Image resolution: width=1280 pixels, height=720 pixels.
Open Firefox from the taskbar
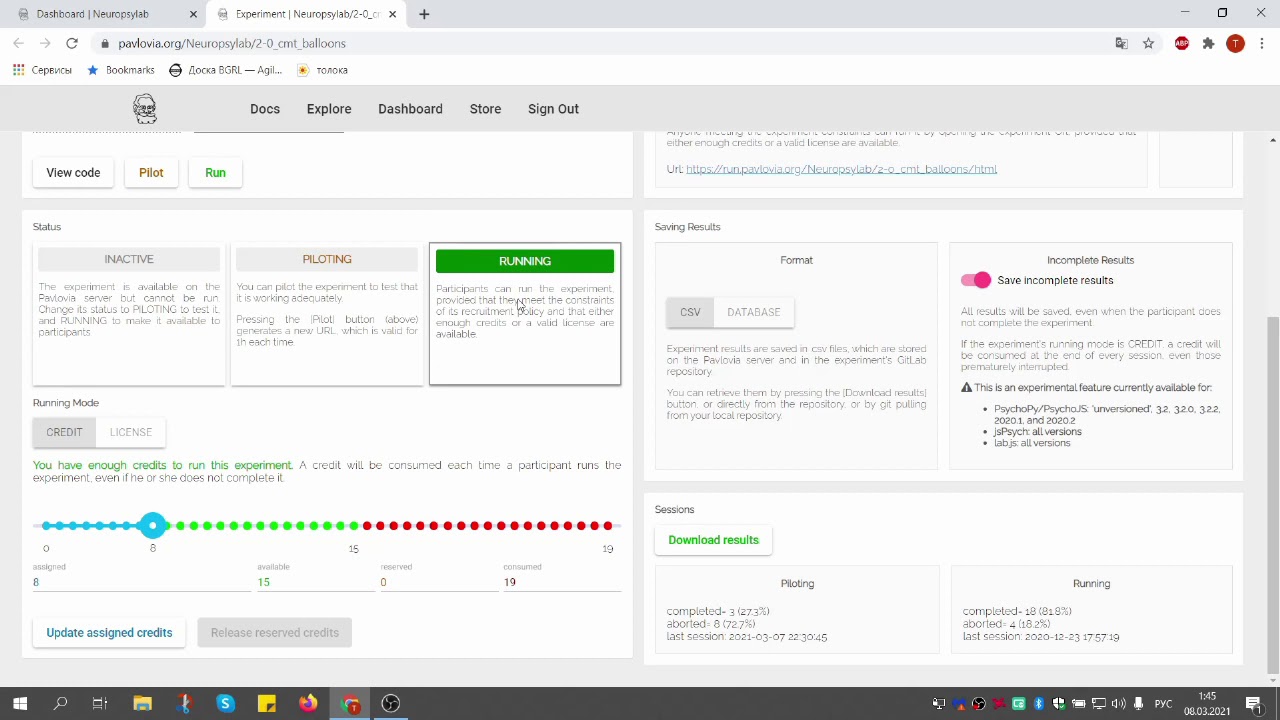click(308, 703)
